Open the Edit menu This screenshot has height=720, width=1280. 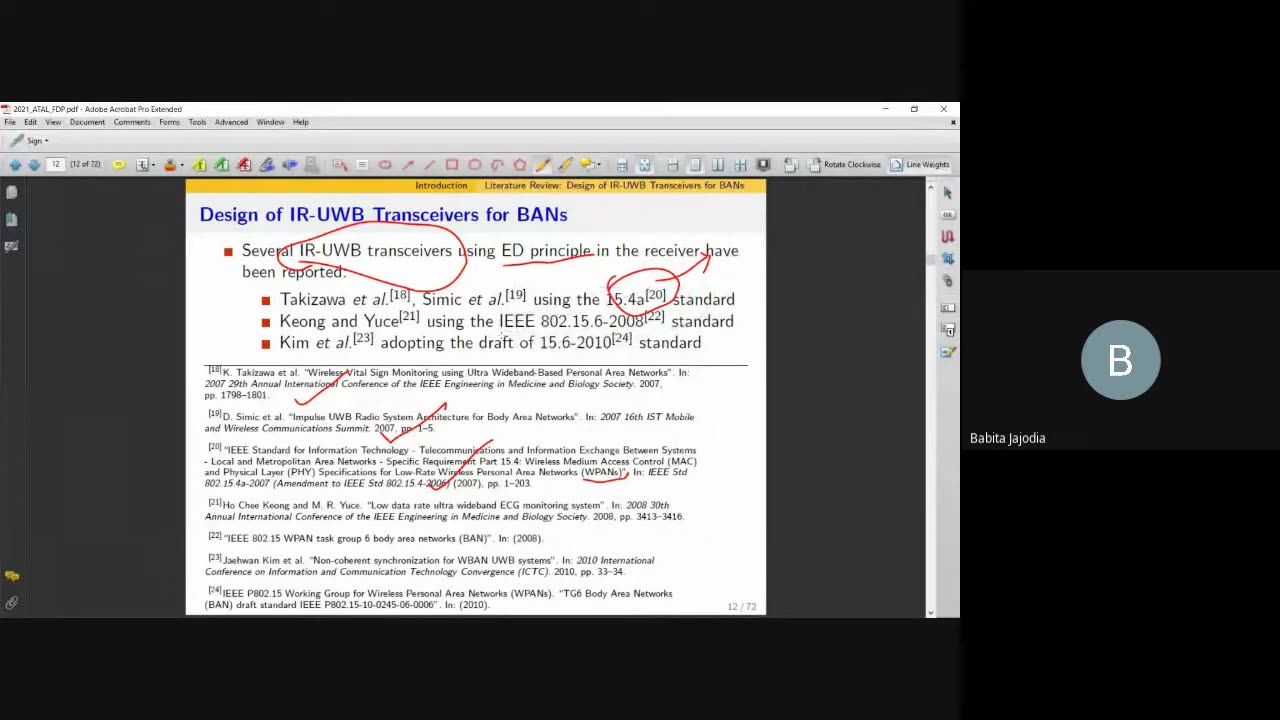pos(31,122)
